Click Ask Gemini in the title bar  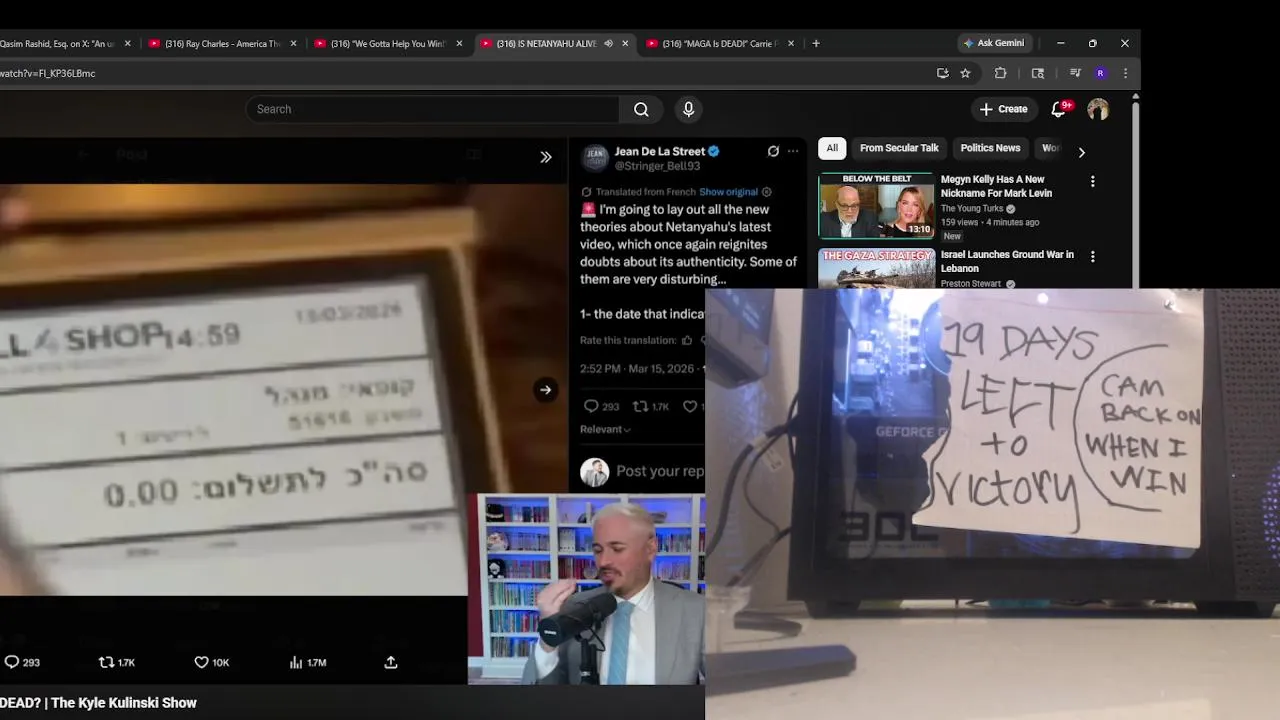click(994, 43)
